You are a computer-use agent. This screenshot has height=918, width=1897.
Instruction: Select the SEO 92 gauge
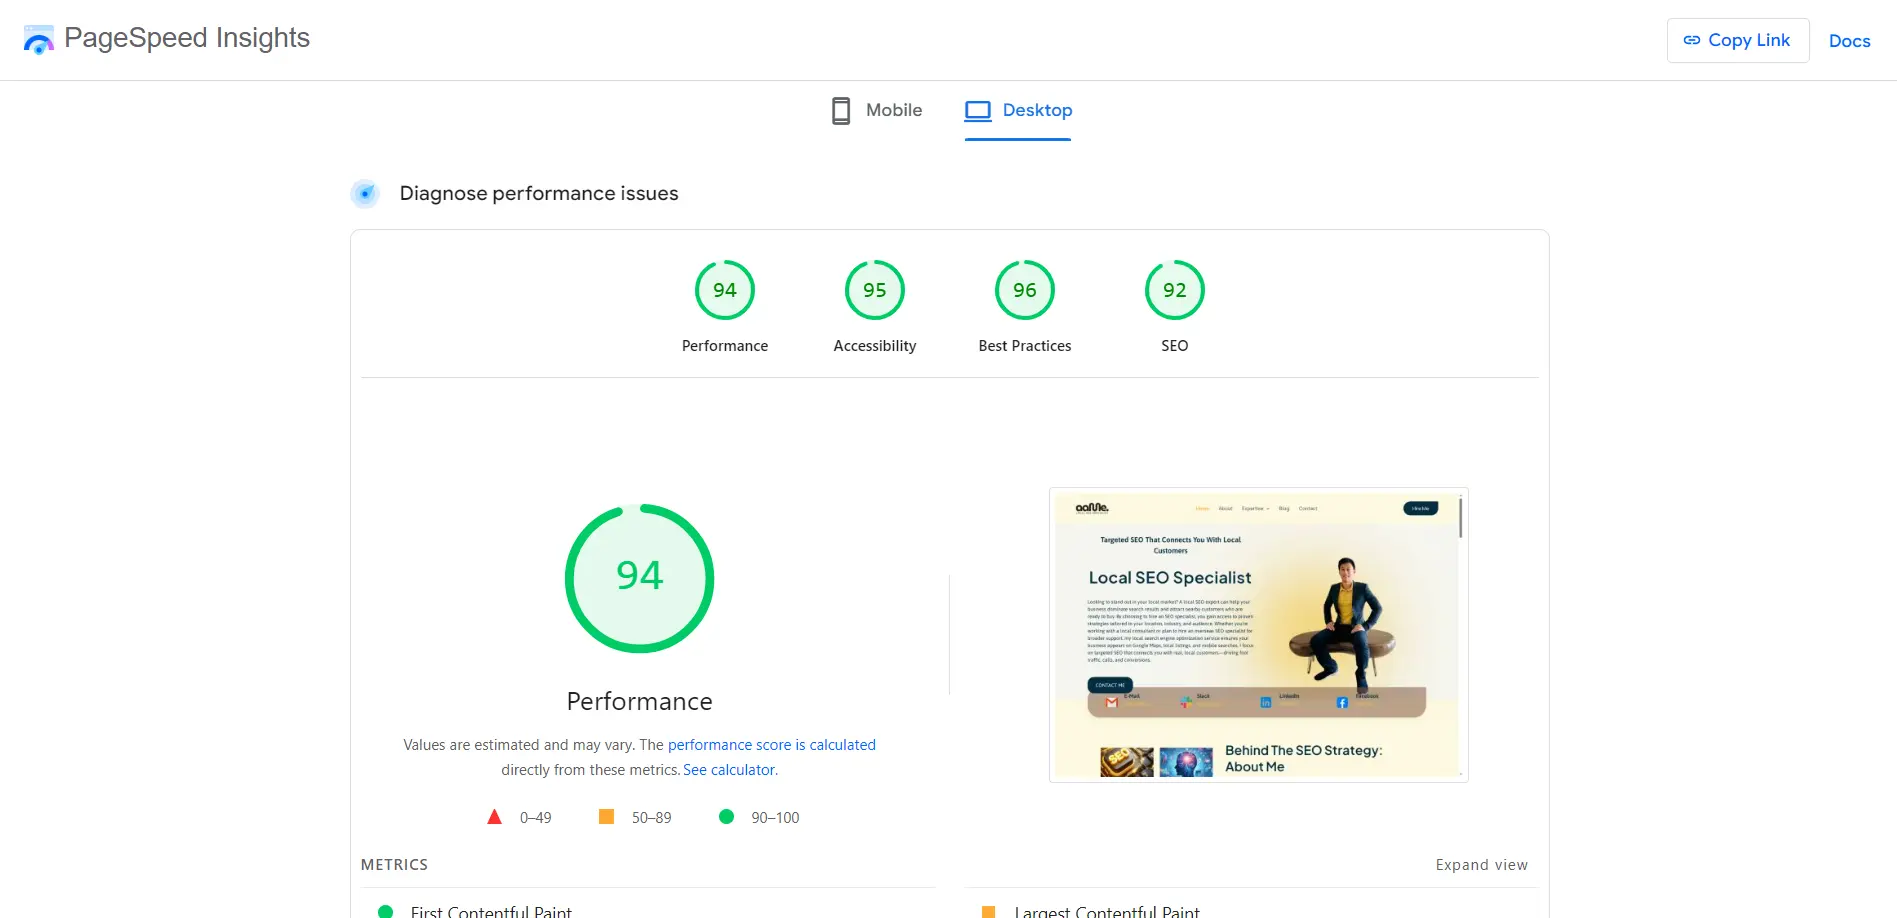point(1174,290)
